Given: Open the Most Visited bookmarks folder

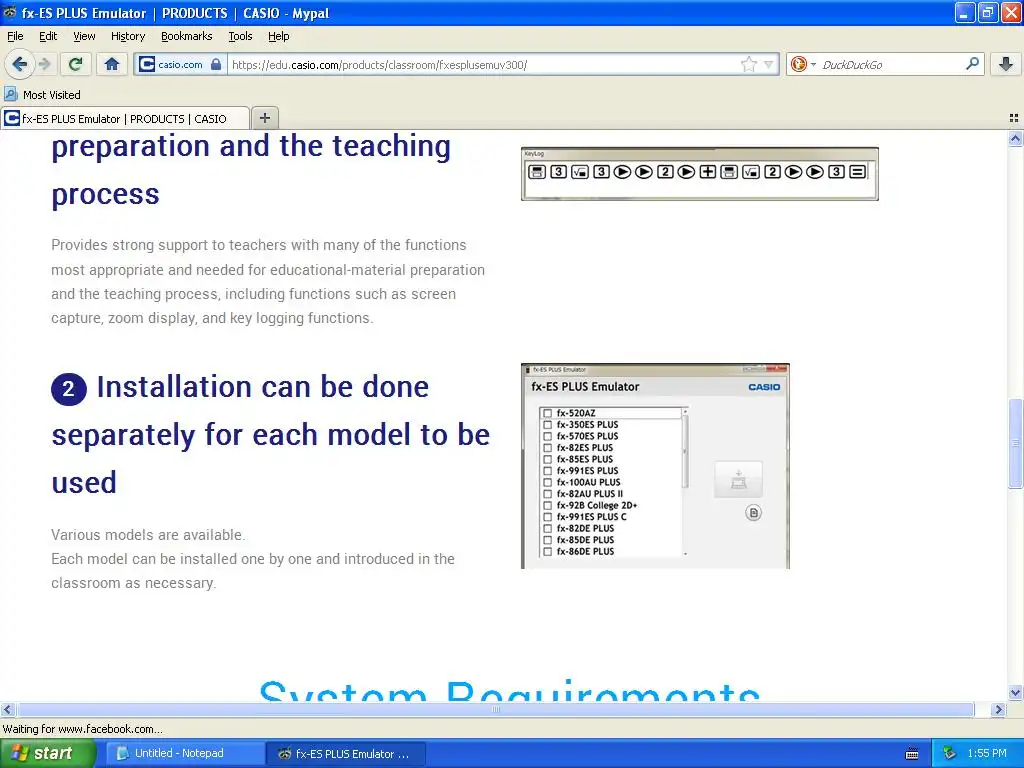Looking at the screenshot, I should 43,95.
